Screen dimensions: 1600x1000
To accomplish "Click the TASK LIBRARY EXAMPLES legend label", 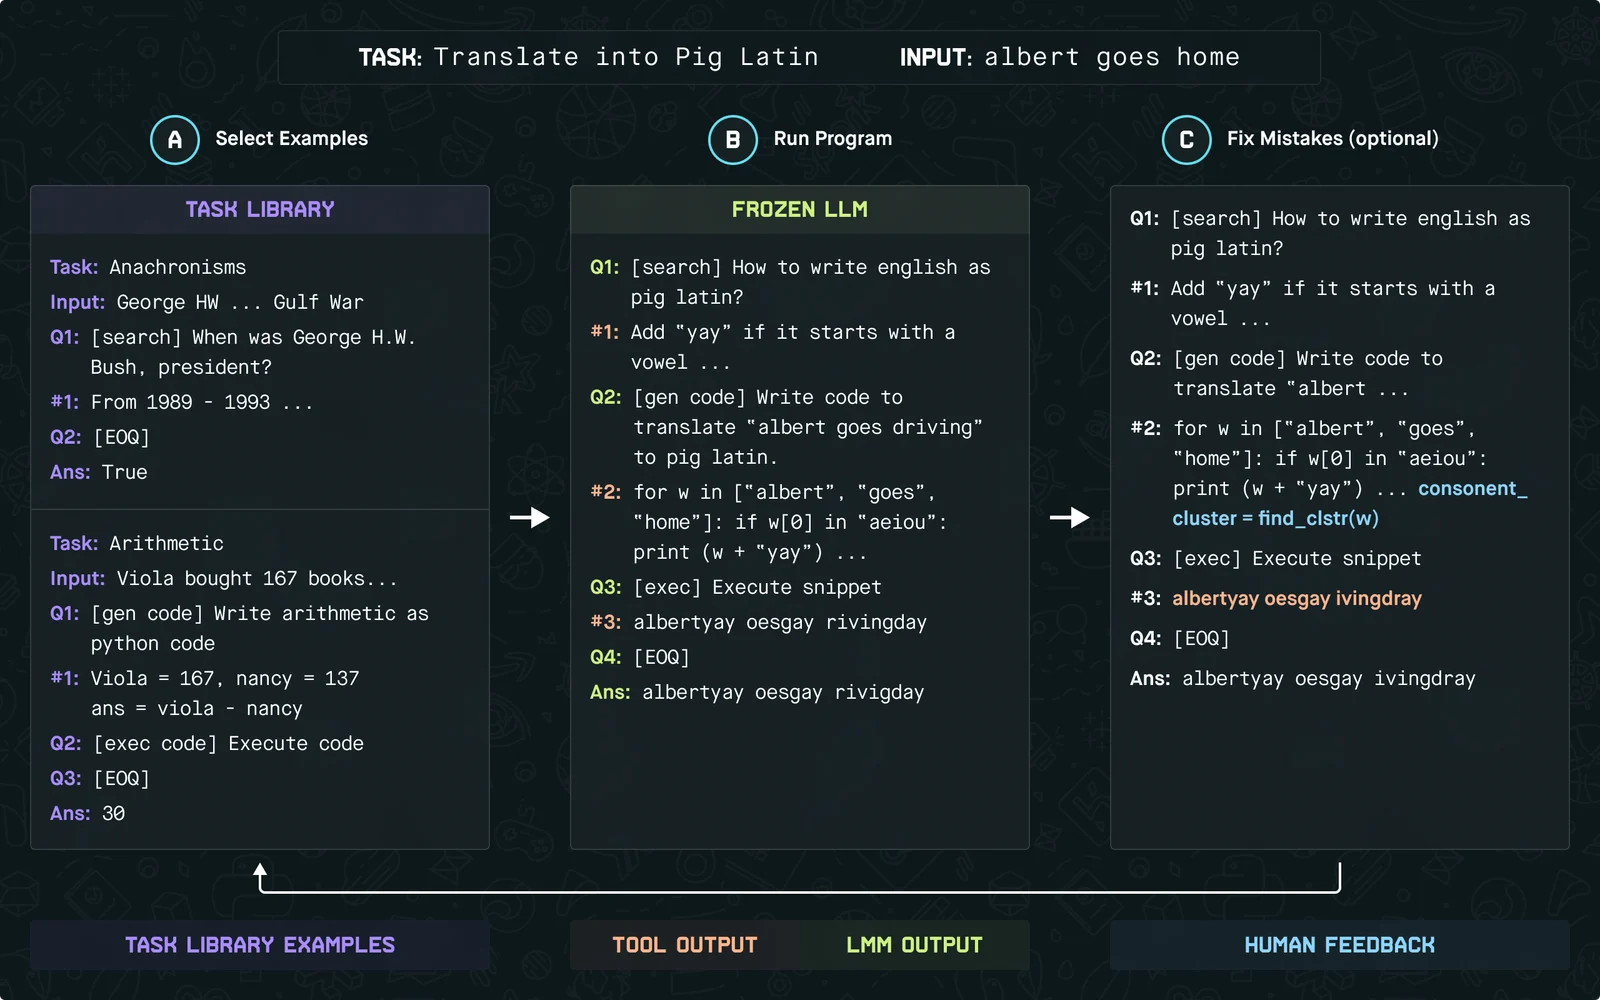I will coord(260,945).
